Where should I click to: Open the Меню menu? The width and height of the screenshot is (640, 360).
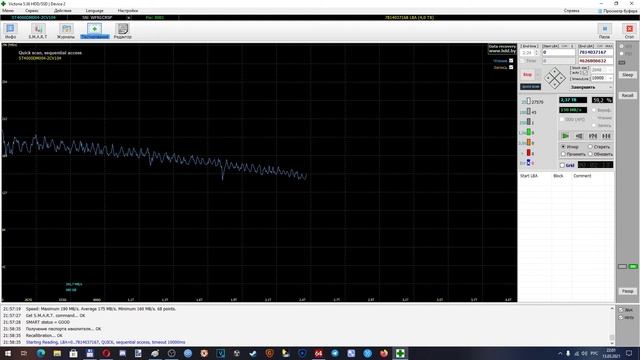click(x=8, y=11)
